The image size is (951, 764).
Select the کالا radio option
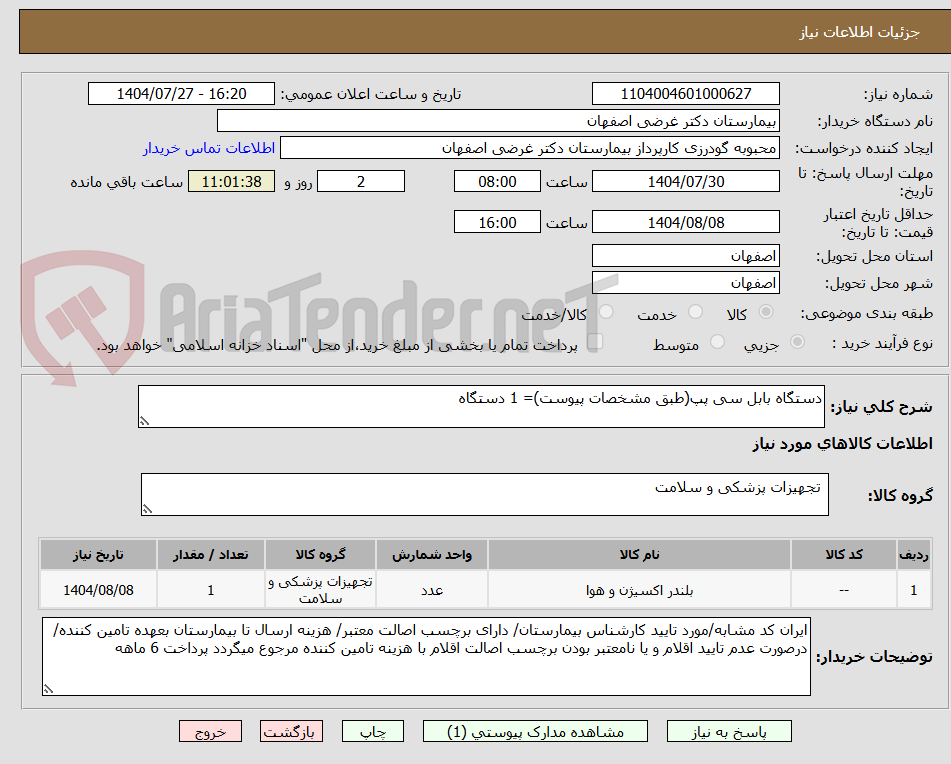click(x=766, y=312)
